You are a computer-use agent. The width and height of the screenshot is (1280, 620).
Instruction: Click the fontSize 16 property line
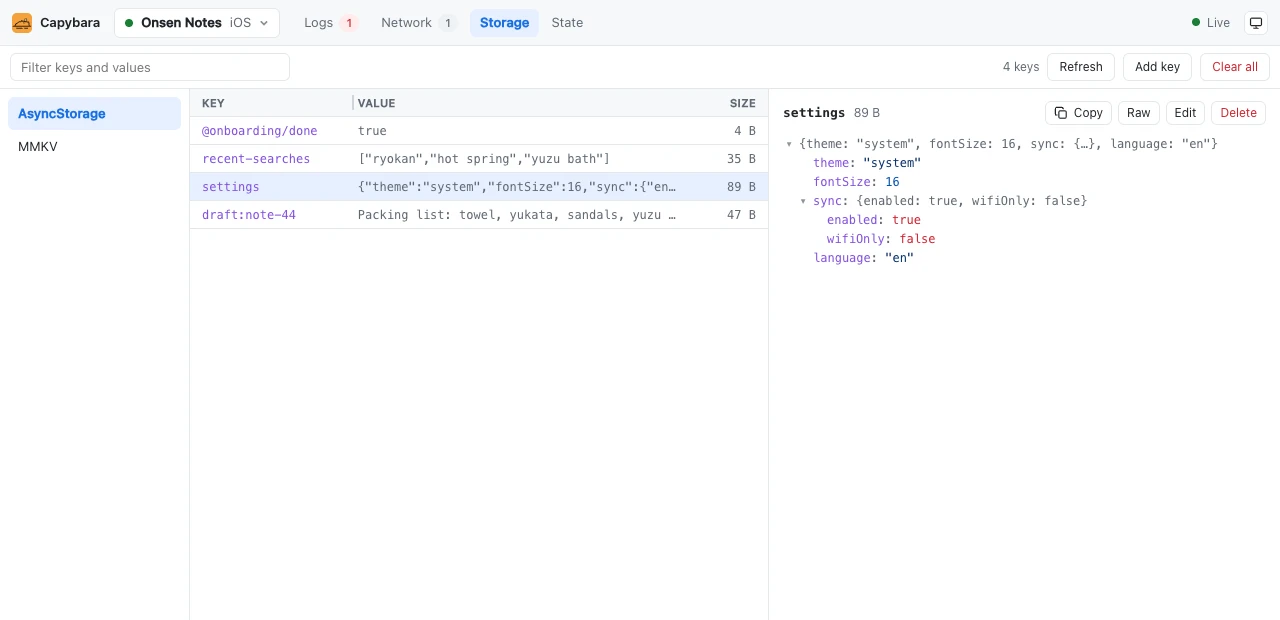(x=856, y=182)
